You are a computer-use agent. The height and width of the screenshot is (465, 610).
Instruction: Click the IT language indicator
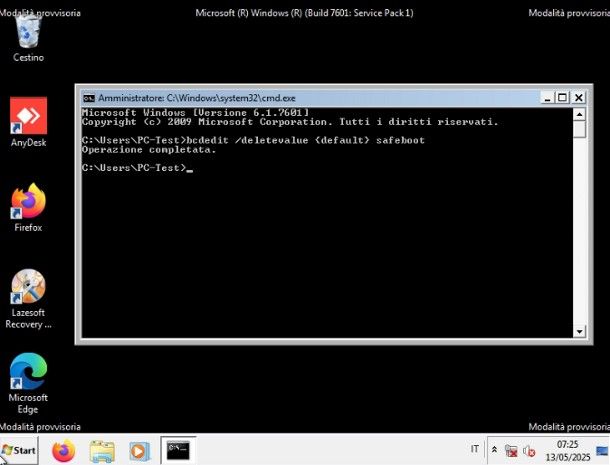point(474,449)
